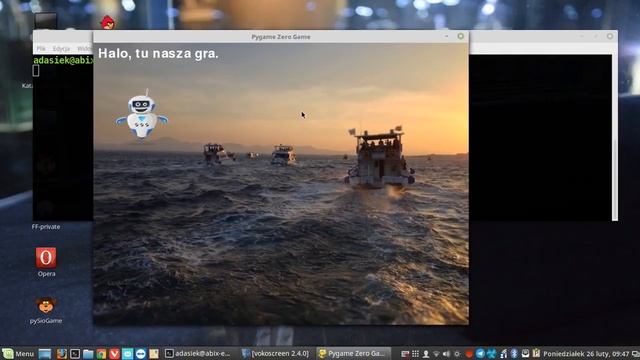Click the Pygame Zero Game title bar
The image size is (640, 360).
(281, 37)
